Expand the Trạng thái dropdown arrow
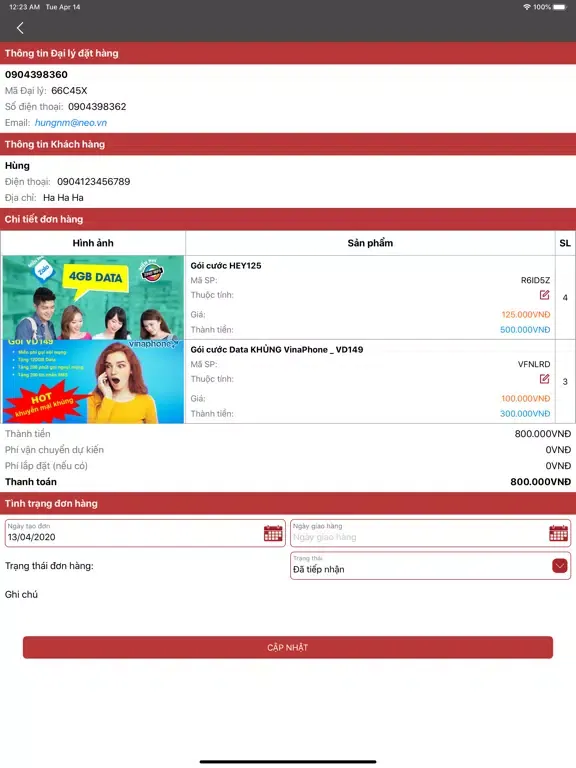This screenshot has width=576, height=768. (559, 566)
